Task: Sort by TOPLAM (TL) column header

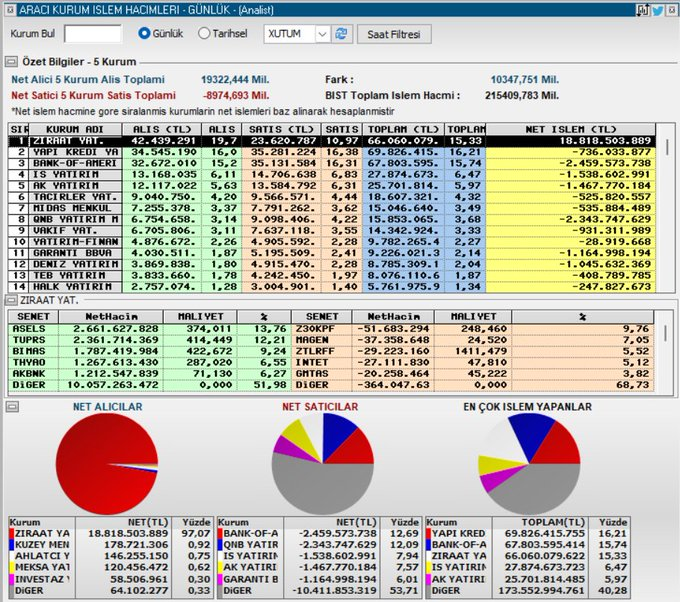Action: 403,129
